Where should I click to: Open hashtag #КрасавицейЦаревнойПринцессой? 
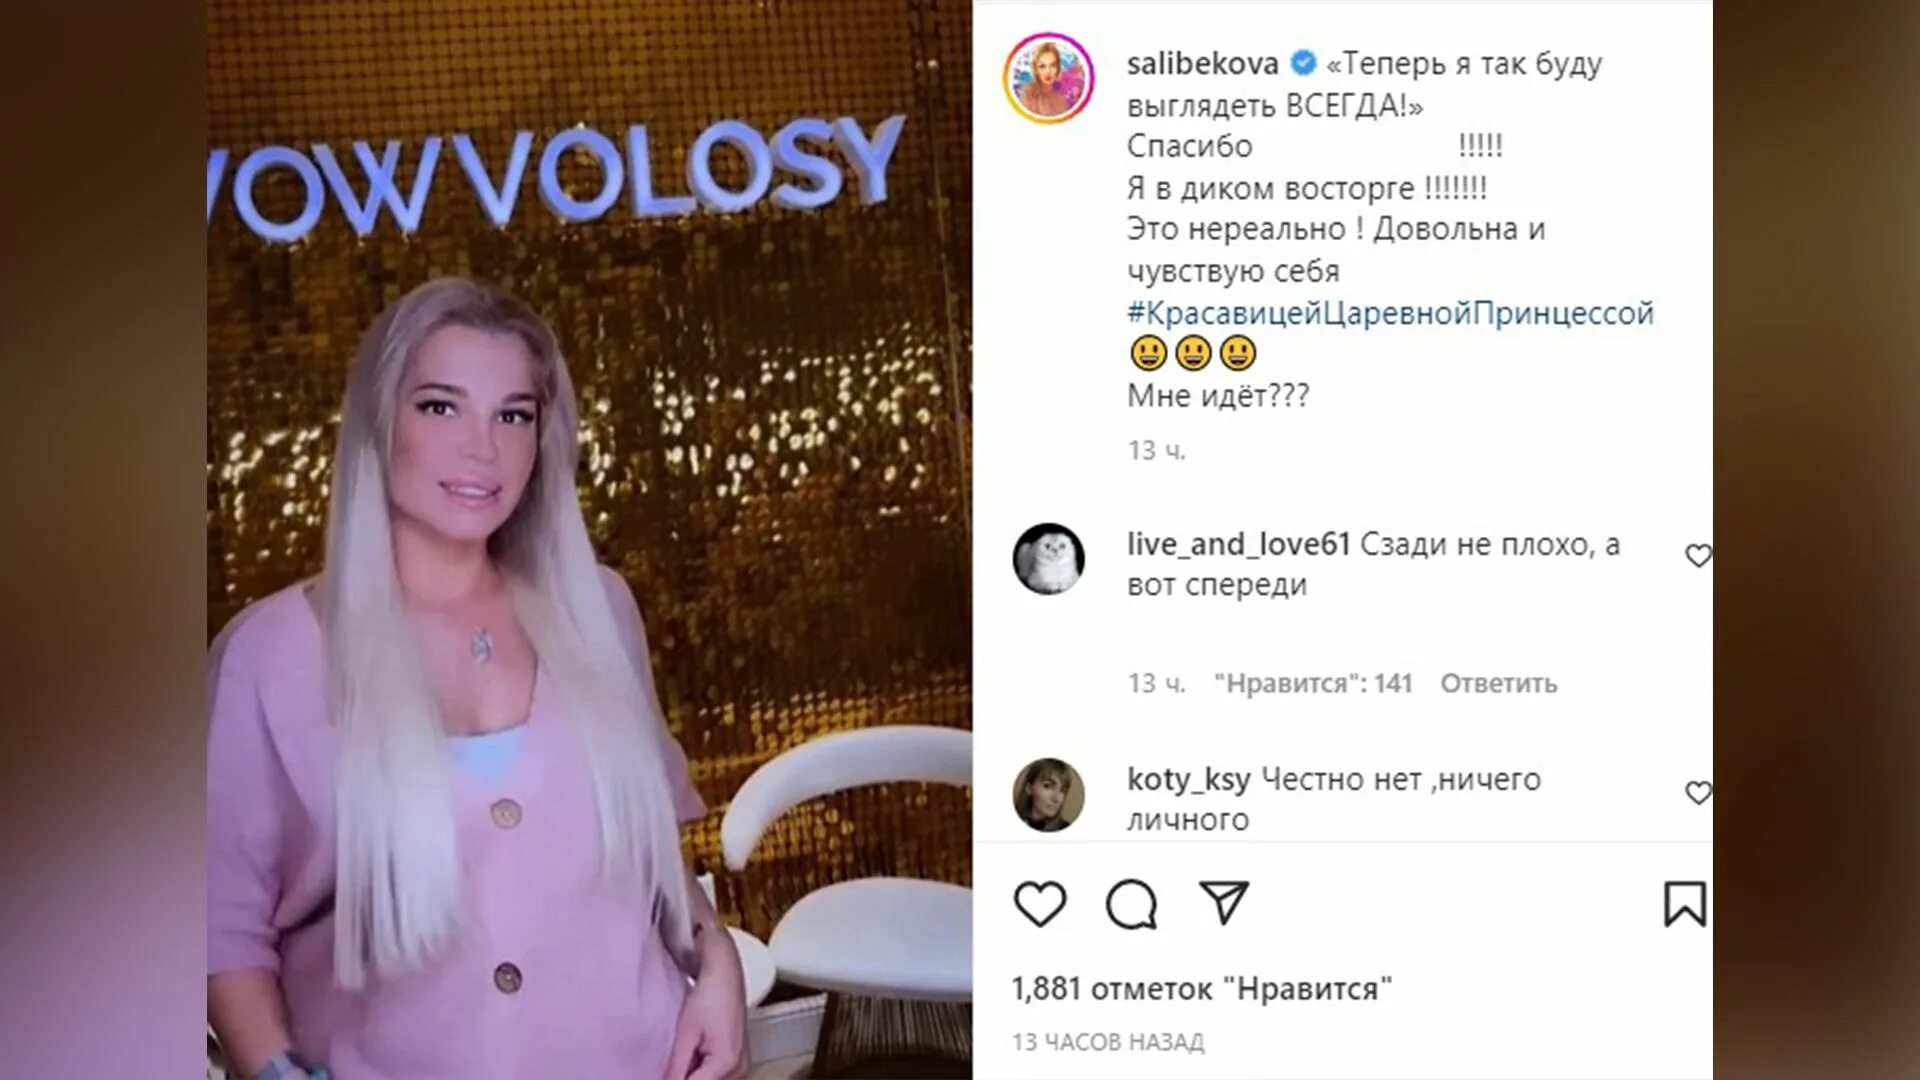click(1390, 313)
